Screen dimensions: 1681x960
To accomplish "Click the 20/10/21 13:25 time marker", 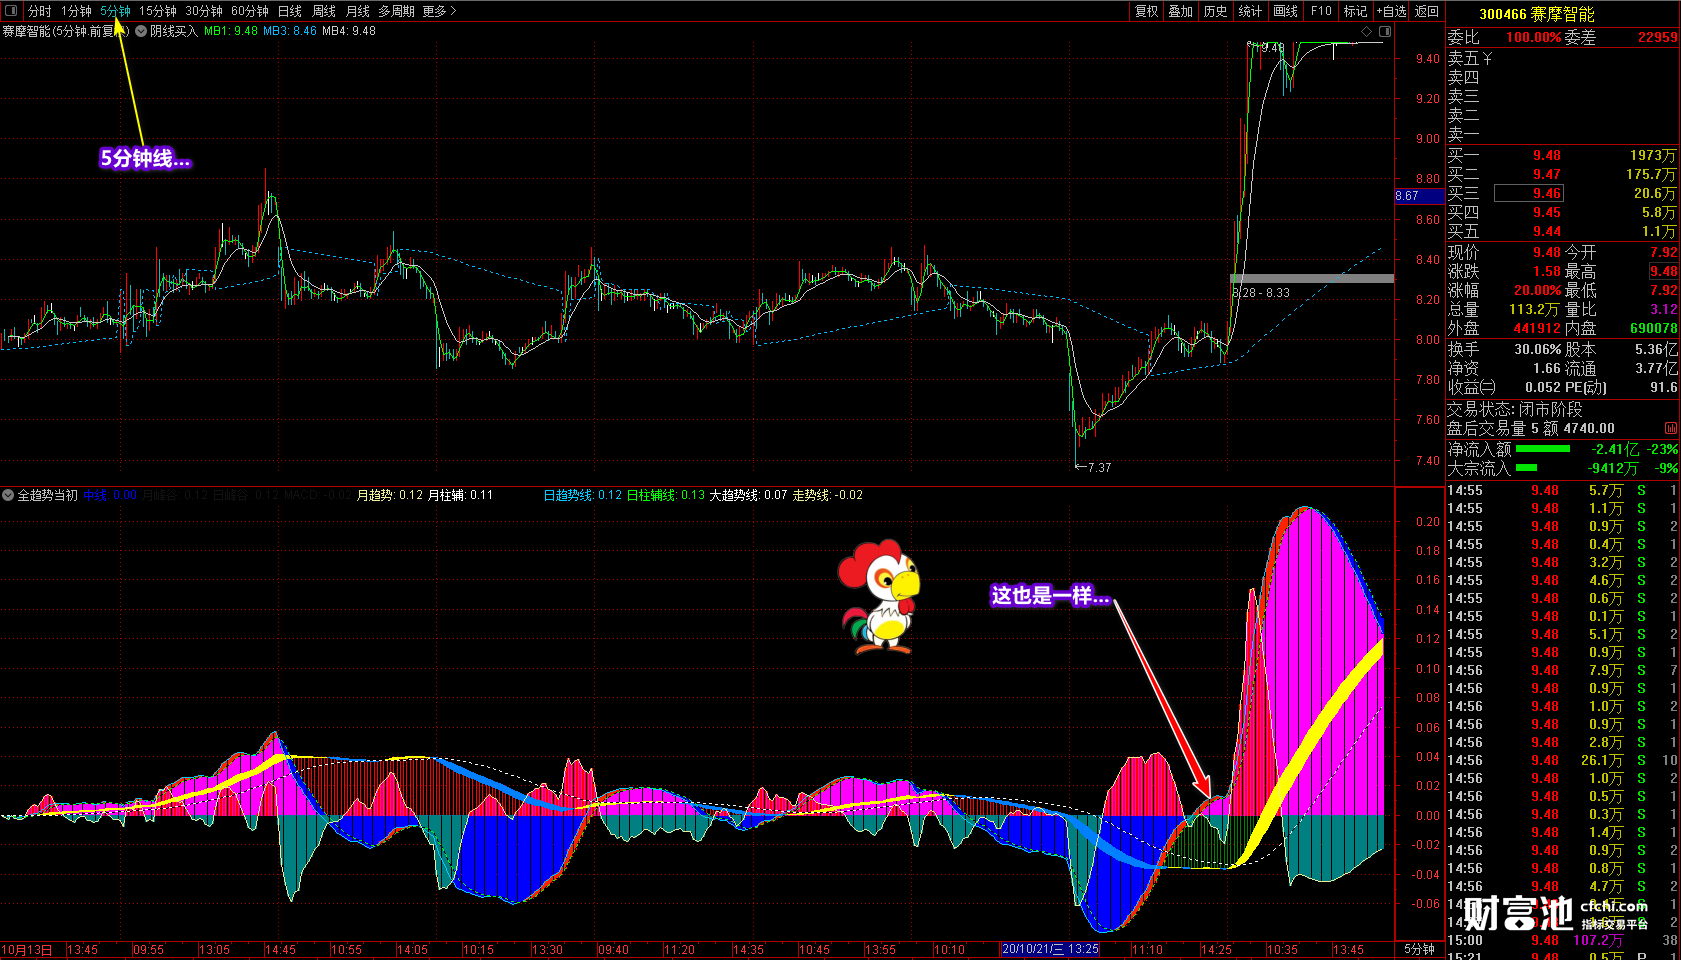I will click(x=1050, y=949).
